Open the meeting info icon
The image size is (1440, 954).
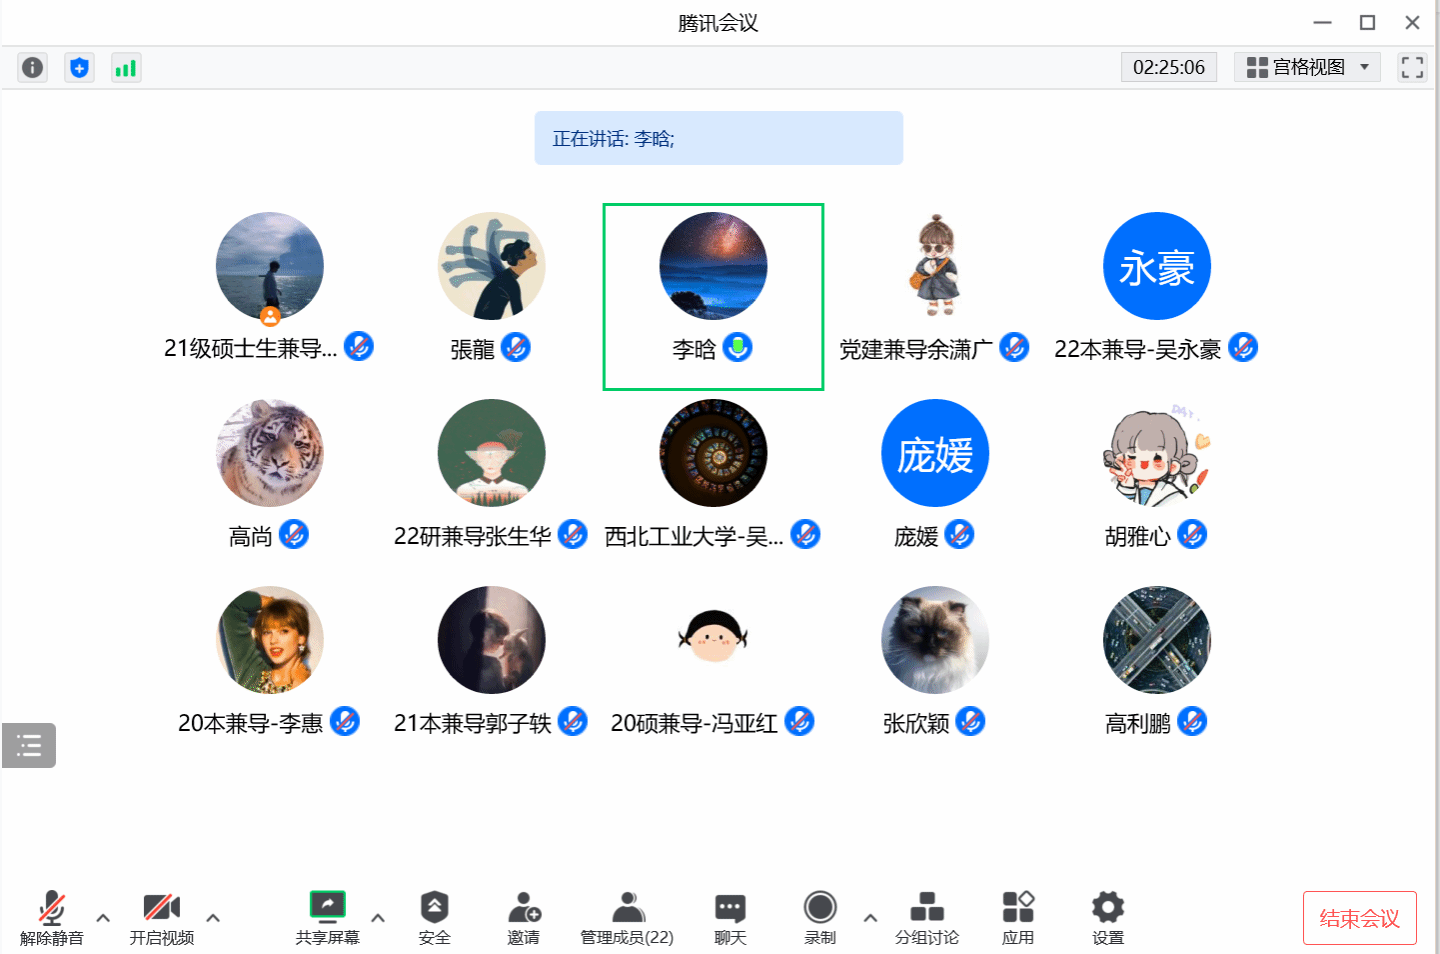pos(33,67)
